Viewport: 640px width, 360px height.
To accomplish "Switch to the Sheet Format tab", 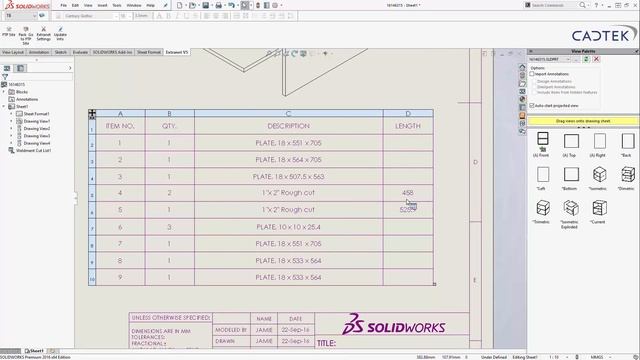I will [149, 52].
